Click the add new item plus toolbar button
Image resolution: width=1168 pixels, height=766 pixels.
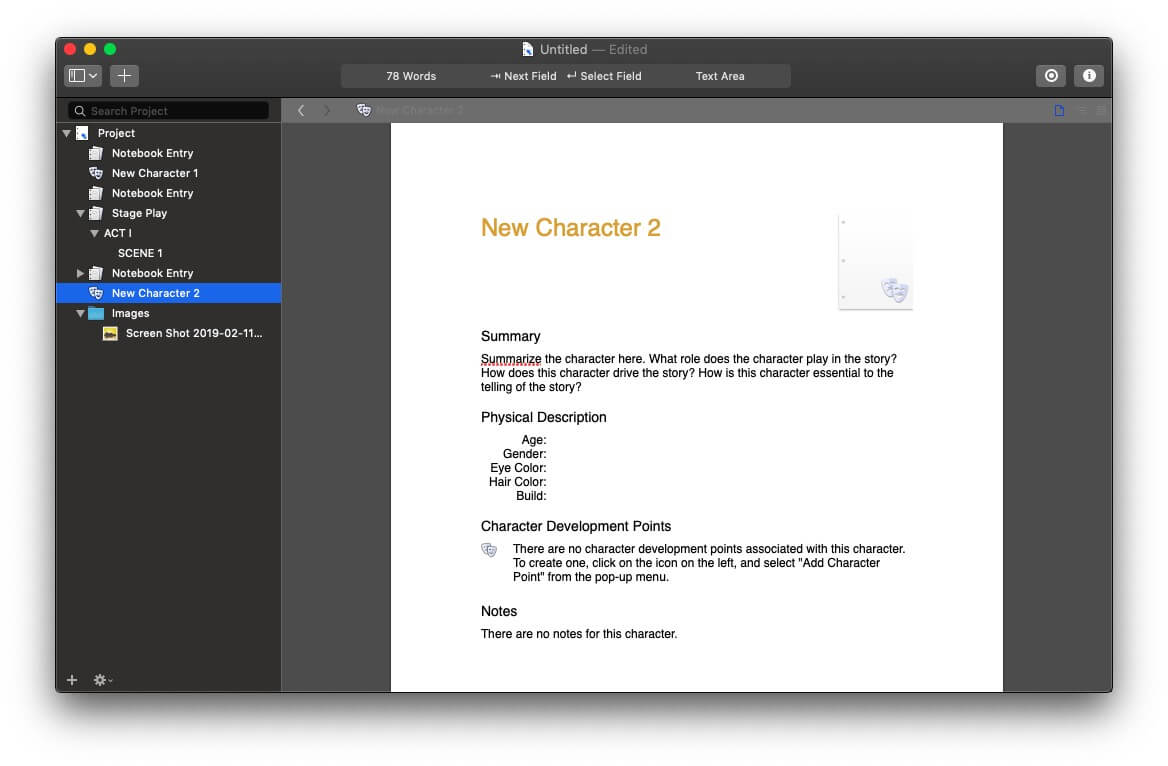tap(124, 75)
